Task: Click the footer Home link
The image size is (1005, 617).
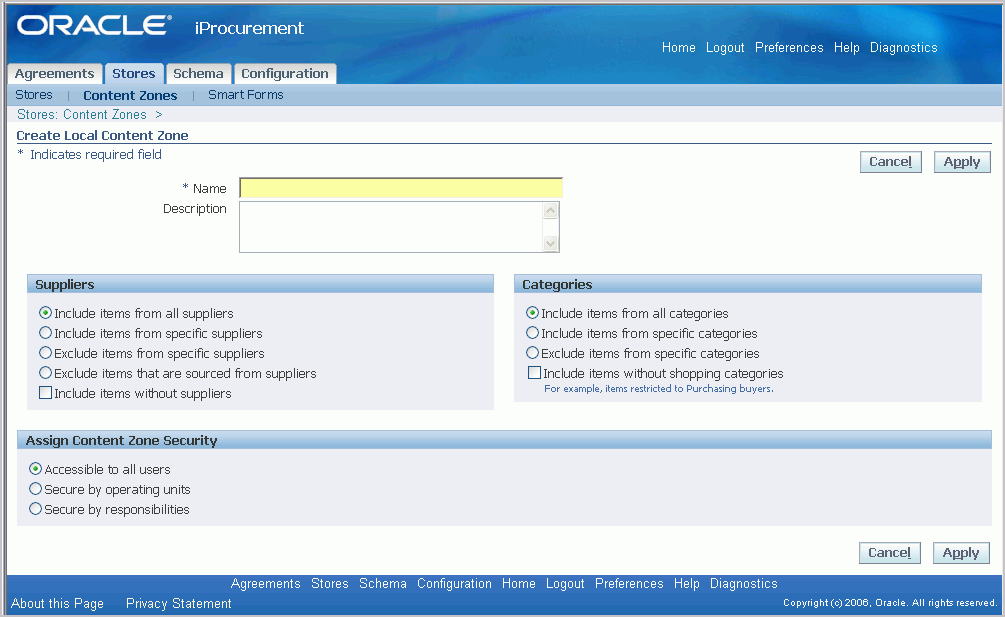Action: pyautogui.click(x=519, y=584)
